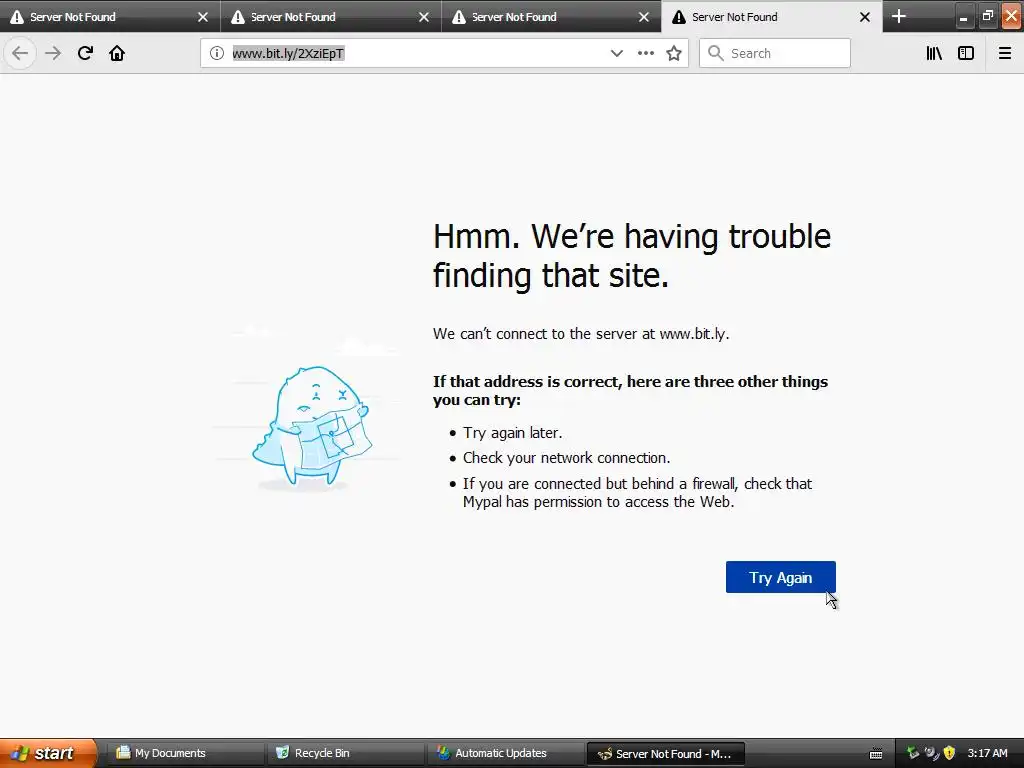Open the page actions three-dots menu
Viewport: 1024px width, 768px height.
[645, 53]
